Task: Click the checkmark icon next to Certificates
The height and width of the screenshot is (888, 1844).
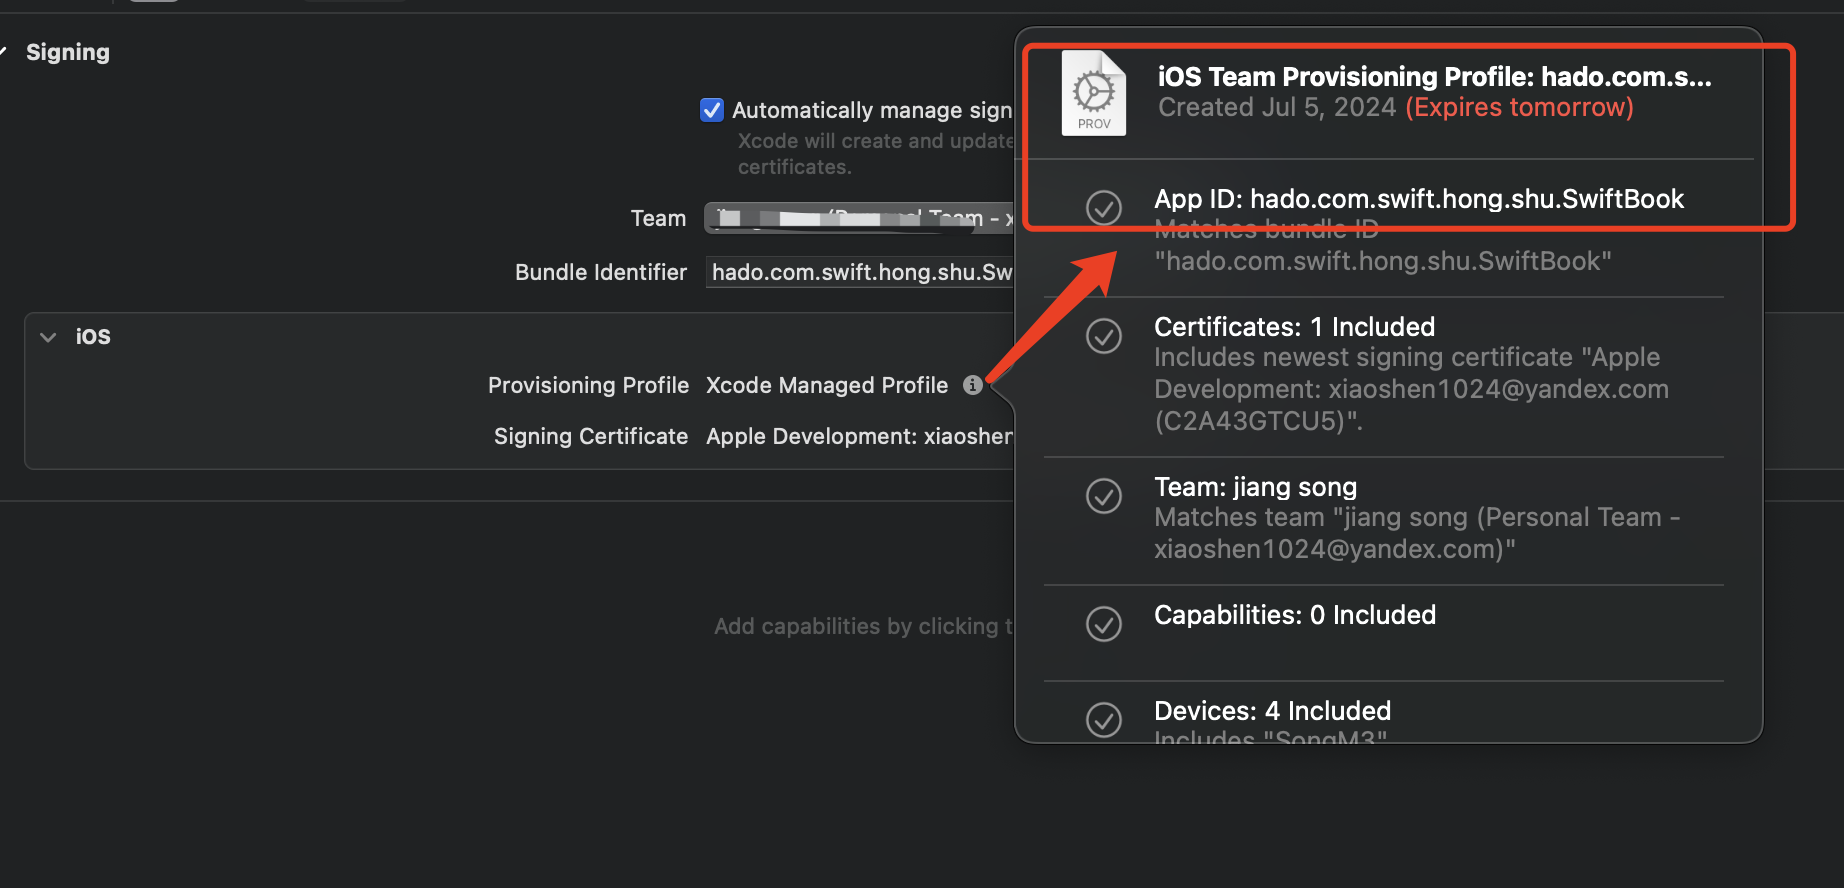Action: [1104, 336]
